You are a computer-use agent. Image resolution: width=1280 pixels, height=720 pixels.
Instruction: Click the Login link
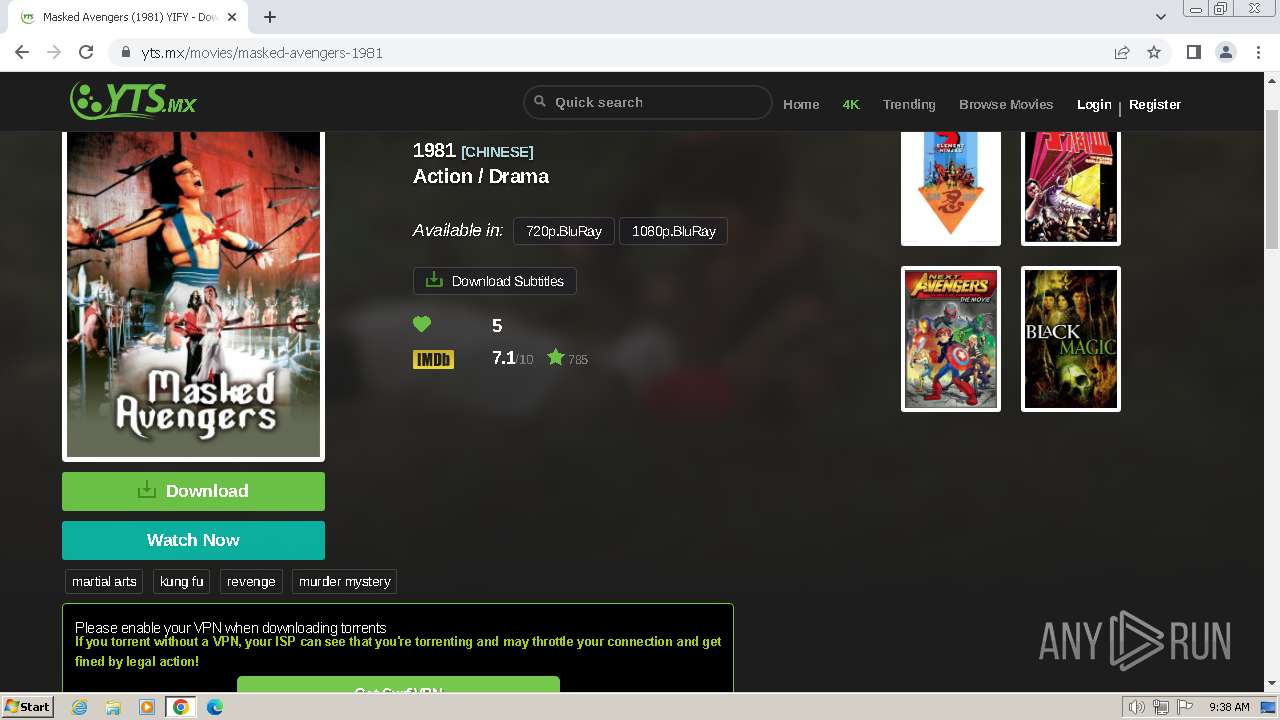tap(1094, 104)
